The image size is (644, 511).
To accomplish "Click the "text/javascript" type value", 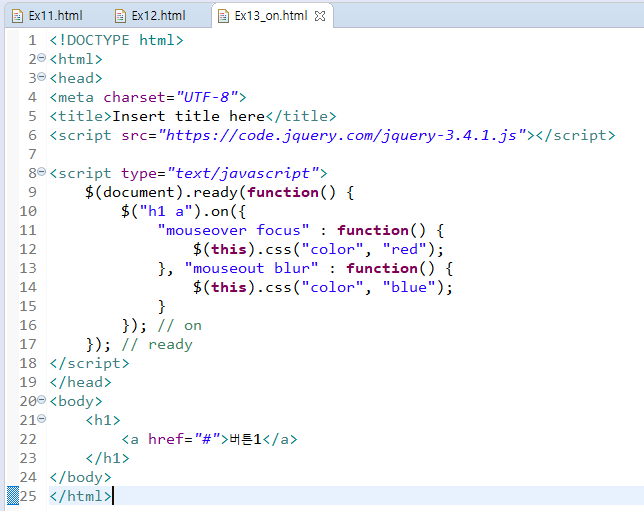I will (244, 173).
